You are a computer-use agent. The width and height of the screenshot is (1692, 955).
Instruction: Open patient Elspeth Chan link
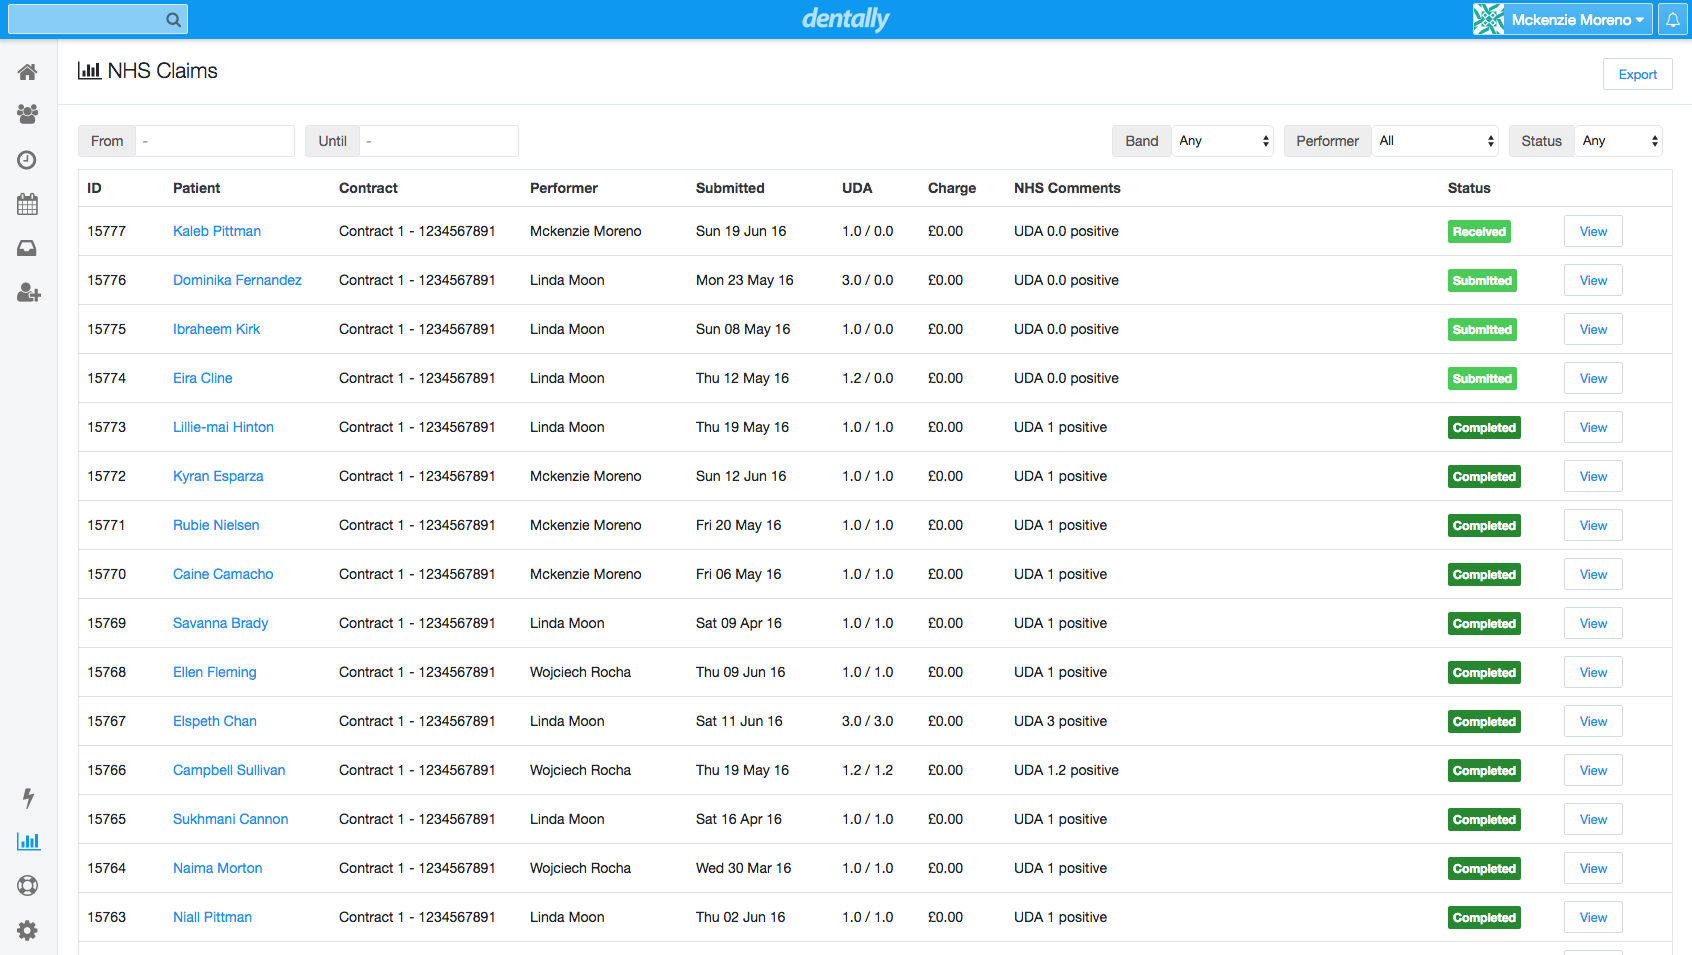214,721
